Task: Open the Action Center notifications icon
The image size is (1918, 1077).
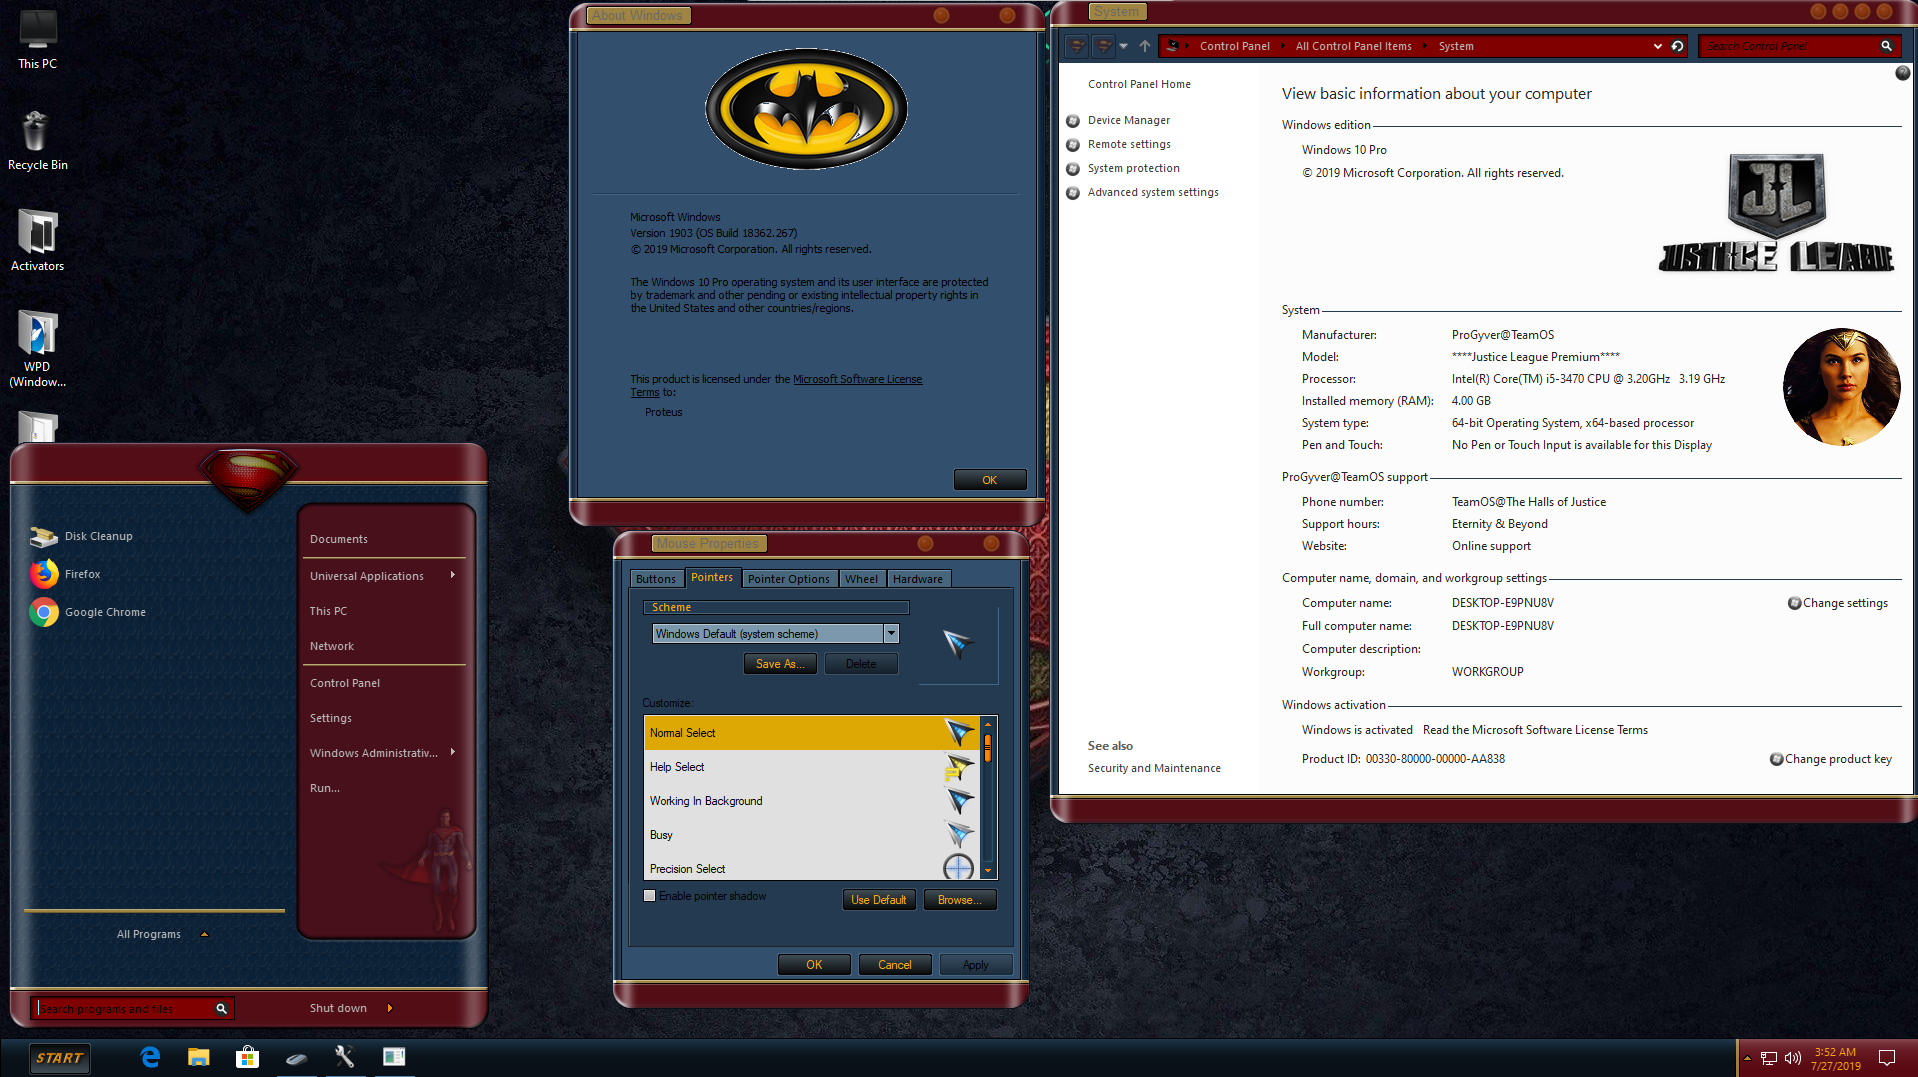Action: (1887, 1058)
